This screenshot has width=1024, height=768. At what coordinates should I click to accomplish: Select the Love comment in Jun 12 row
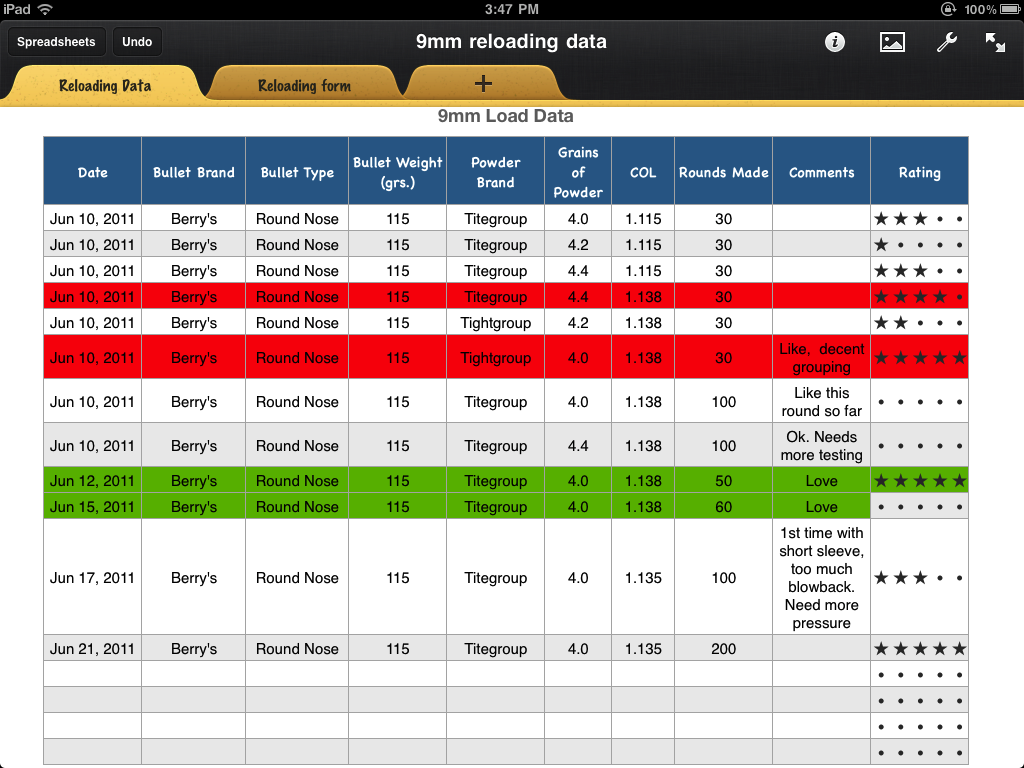pyautogui.click(x=822, y=481)
